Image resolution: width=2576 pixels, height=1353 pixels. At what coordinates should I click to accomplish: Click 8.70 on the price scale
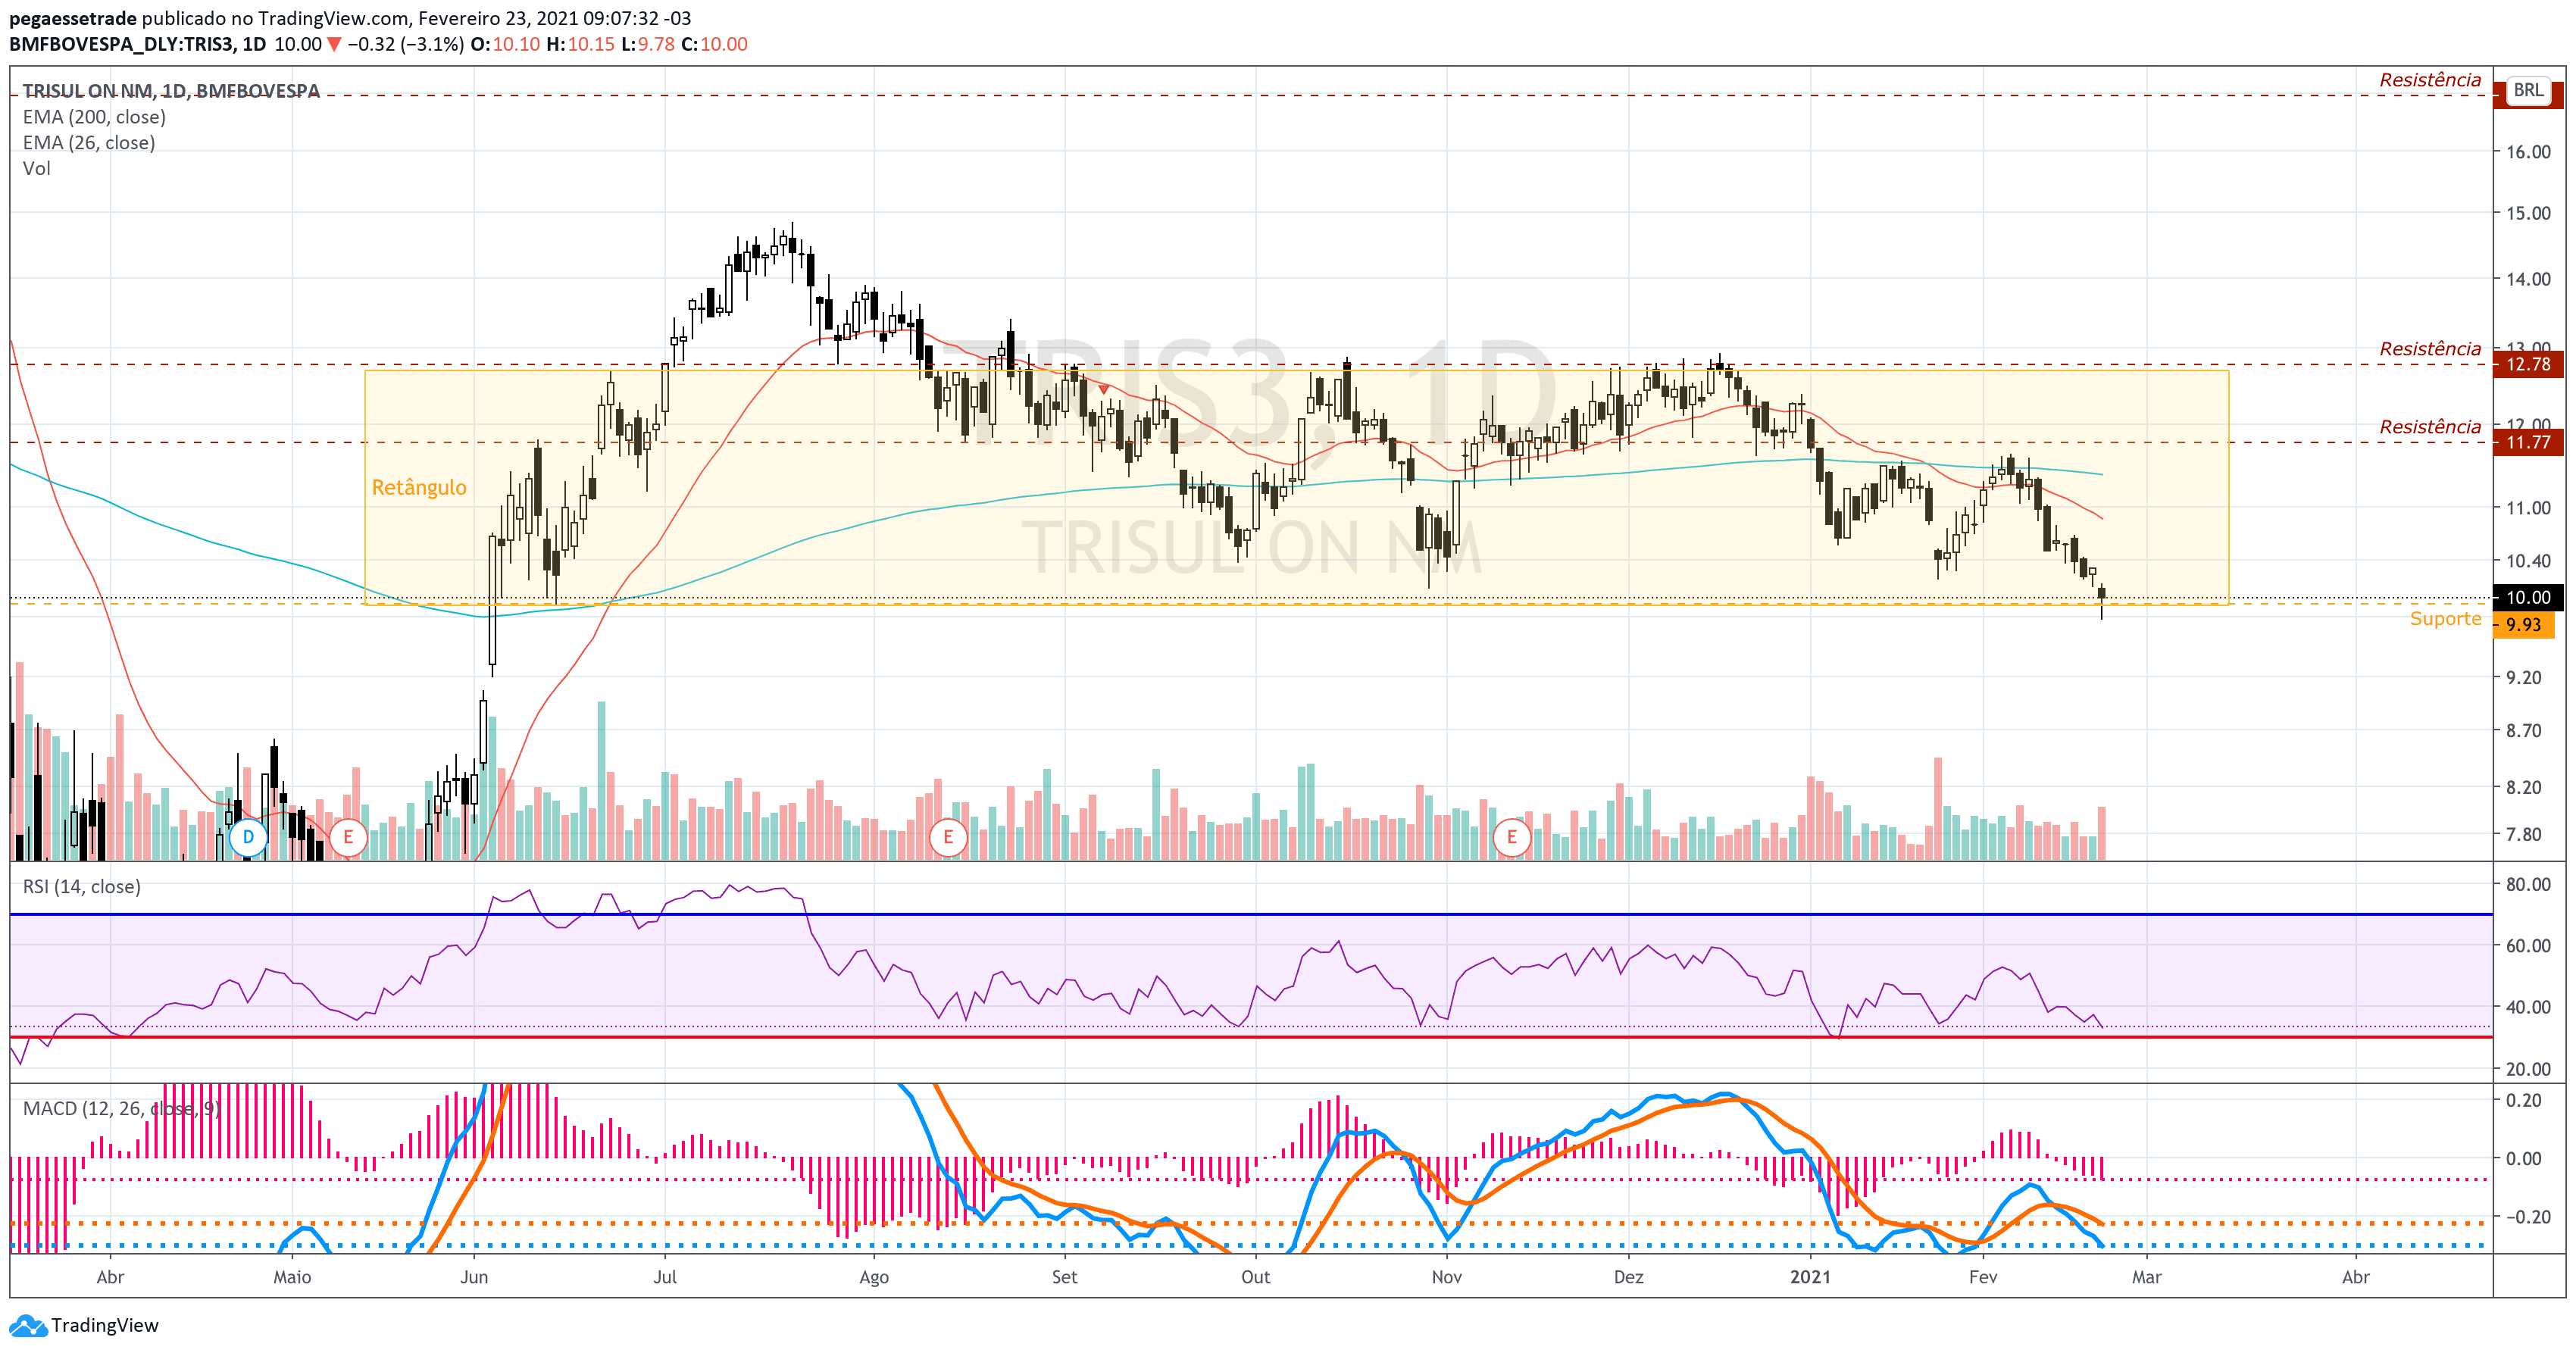coord(2524,731)
